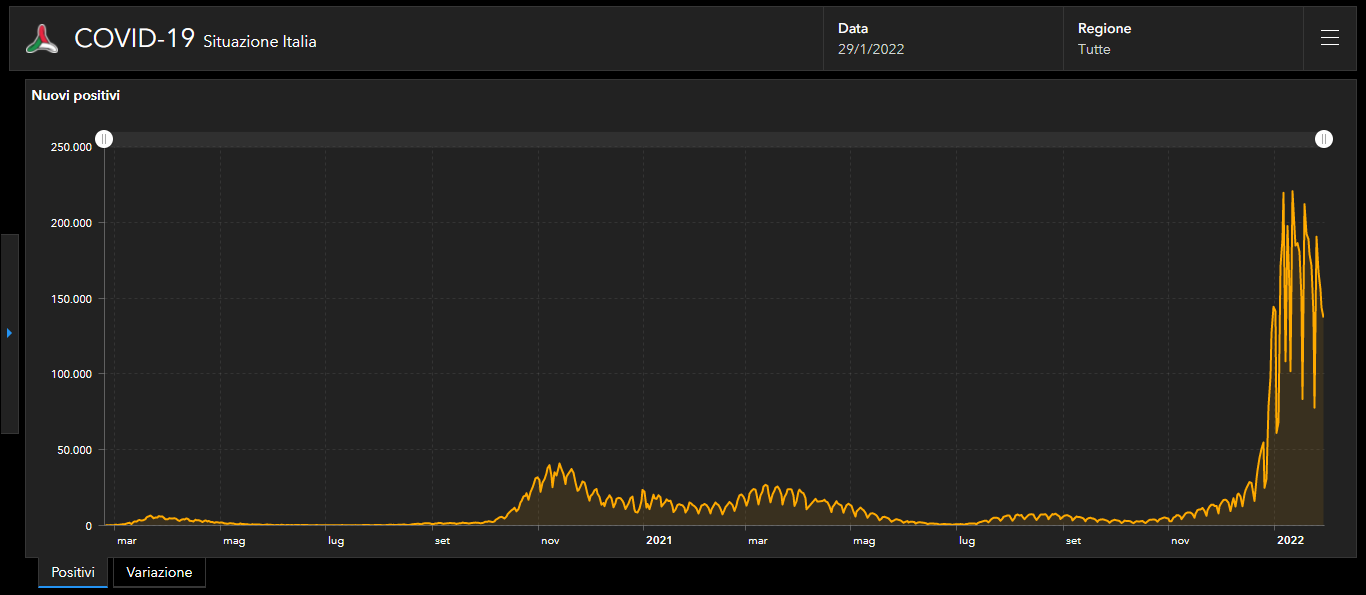
Task: Click the 29/1/2022 date value
Action: 871,49
